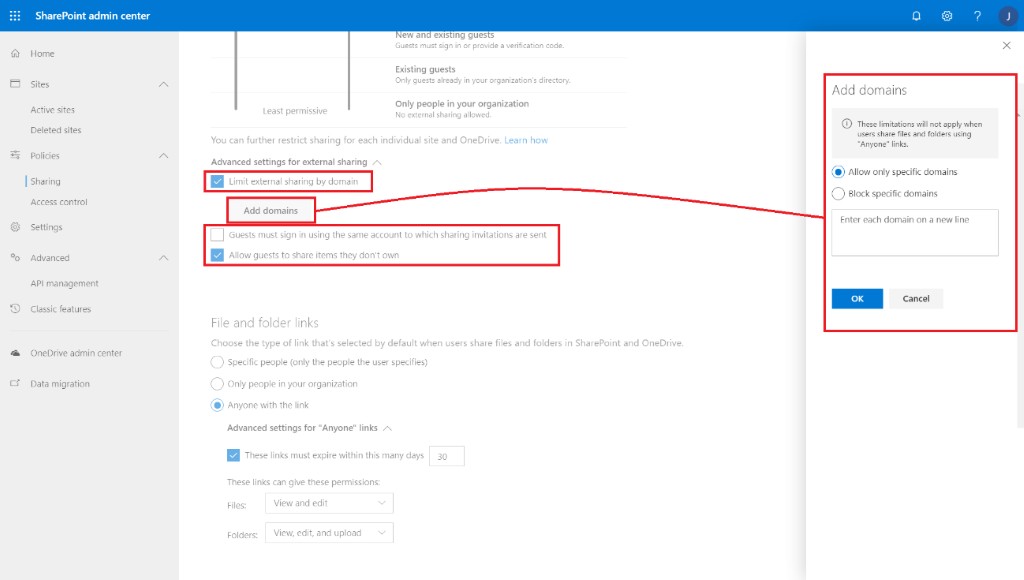Confirm with the OK button
The width and height of the screenshot is (1024, 580).
tap(857, 298)
